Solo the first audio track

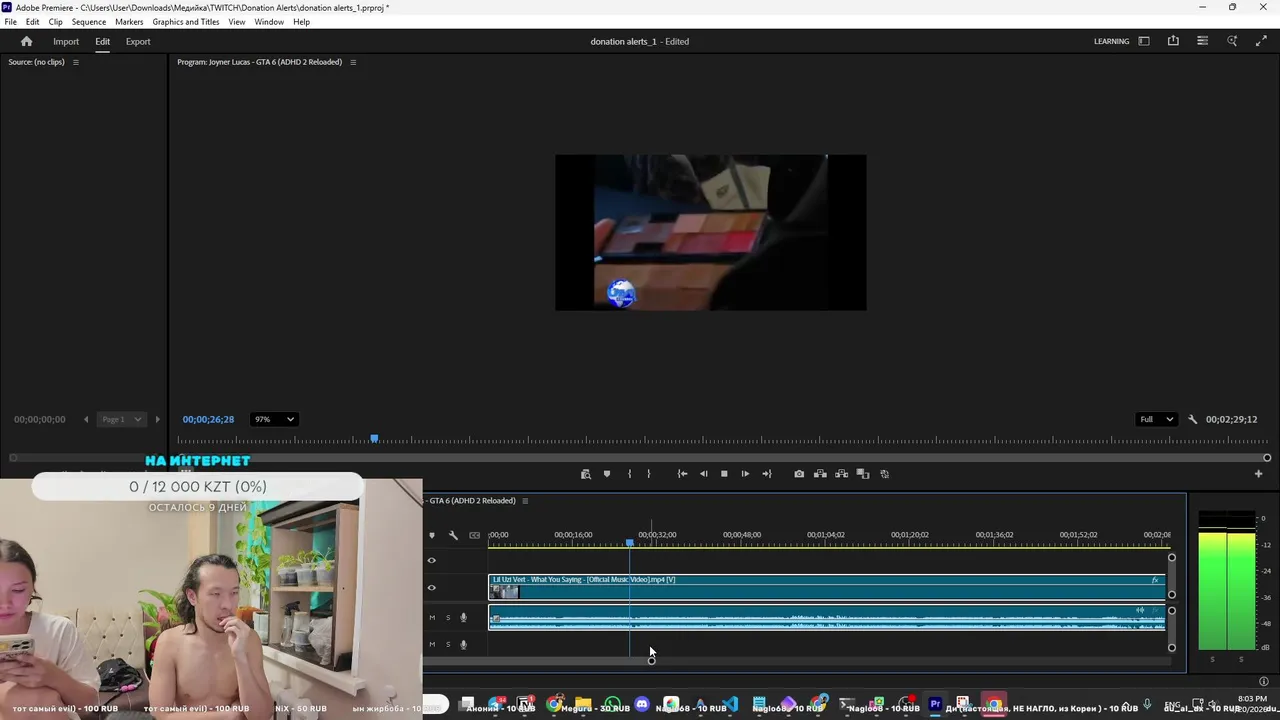pos(448,618)
